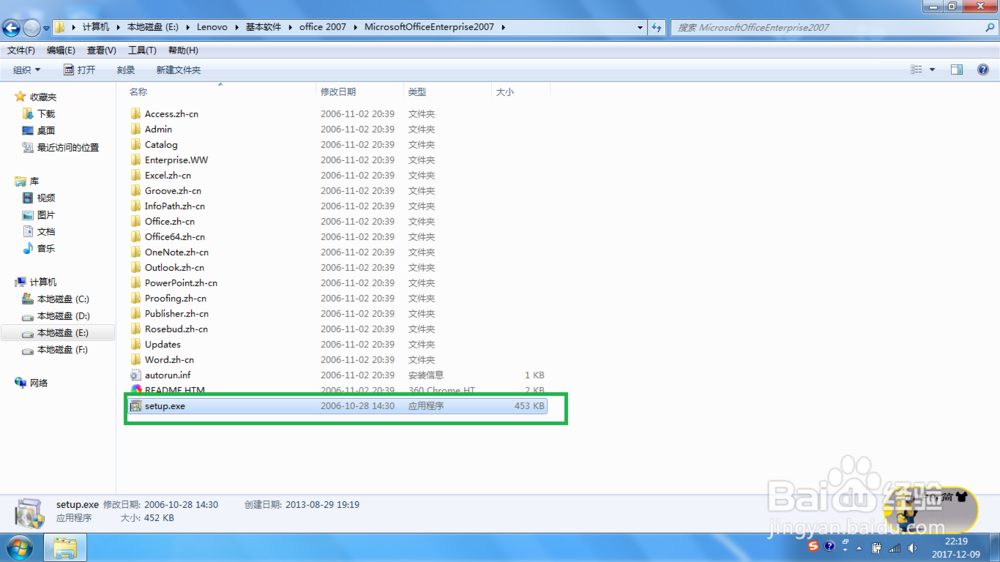
Task: Select the Catalog folder icon
Action: pyautogui.click(x=135, y=144)
